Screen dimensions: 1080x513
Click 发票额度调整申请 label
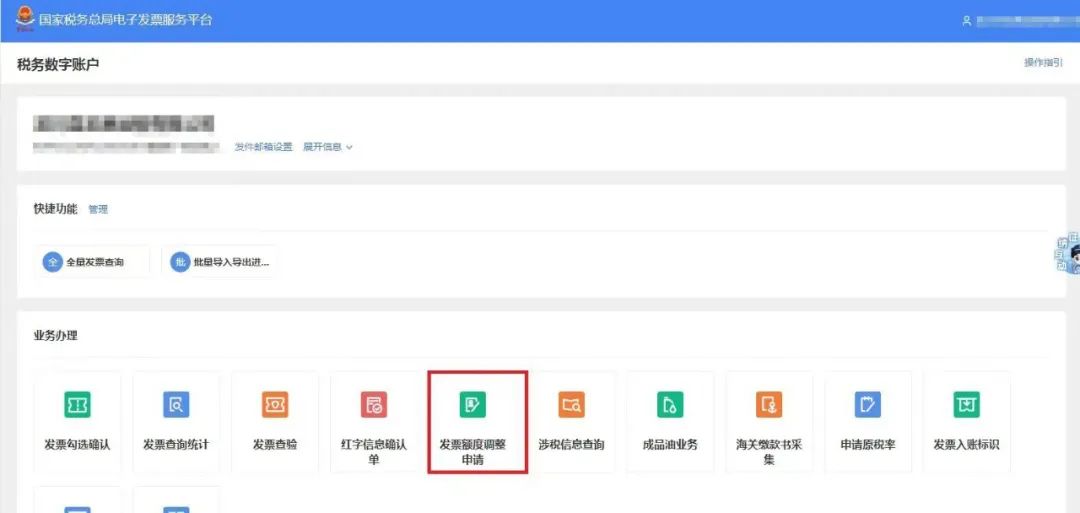click(472, 452)
